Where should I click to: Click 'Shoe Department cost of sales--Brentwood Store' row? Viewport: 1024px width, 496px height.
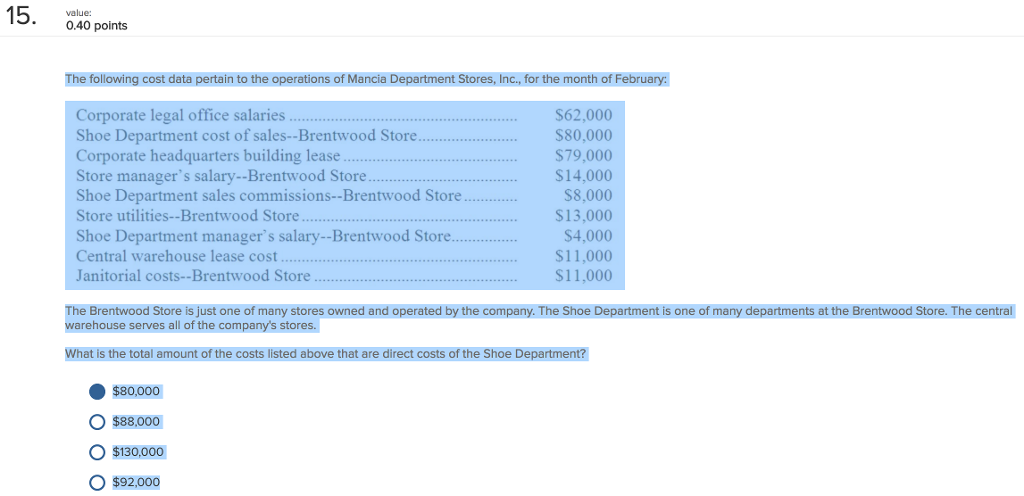coord(246,136)
